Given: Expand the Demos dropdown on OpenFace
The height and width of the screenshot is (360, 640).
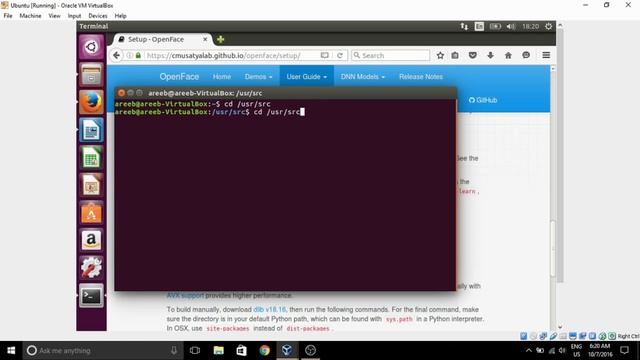Looking at the screenshot, I should [258, 77].
